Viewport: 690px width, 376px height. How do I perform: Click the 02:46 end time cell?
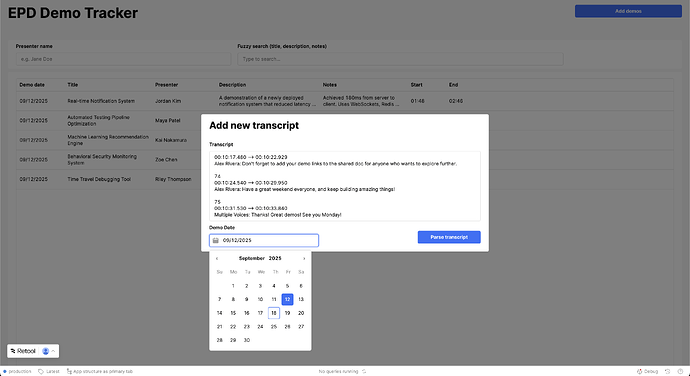456,101
